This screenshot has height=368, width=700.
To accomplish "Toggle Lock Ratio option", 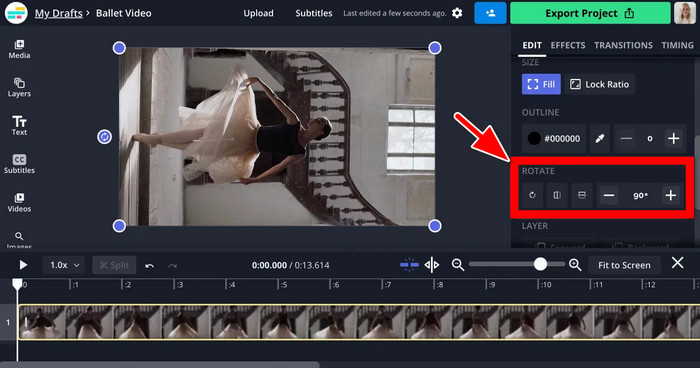I will click(600, 84).
